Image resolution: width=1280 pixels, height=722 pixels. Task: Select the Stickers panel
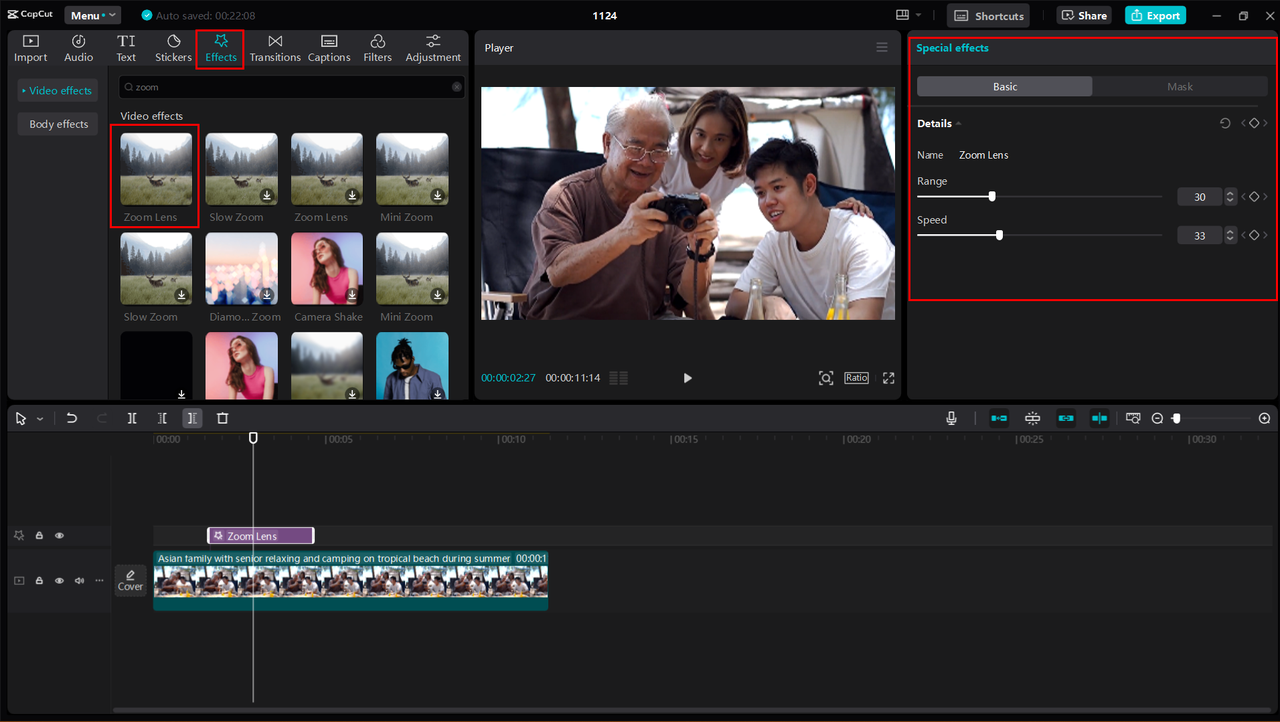coord(173,47)
